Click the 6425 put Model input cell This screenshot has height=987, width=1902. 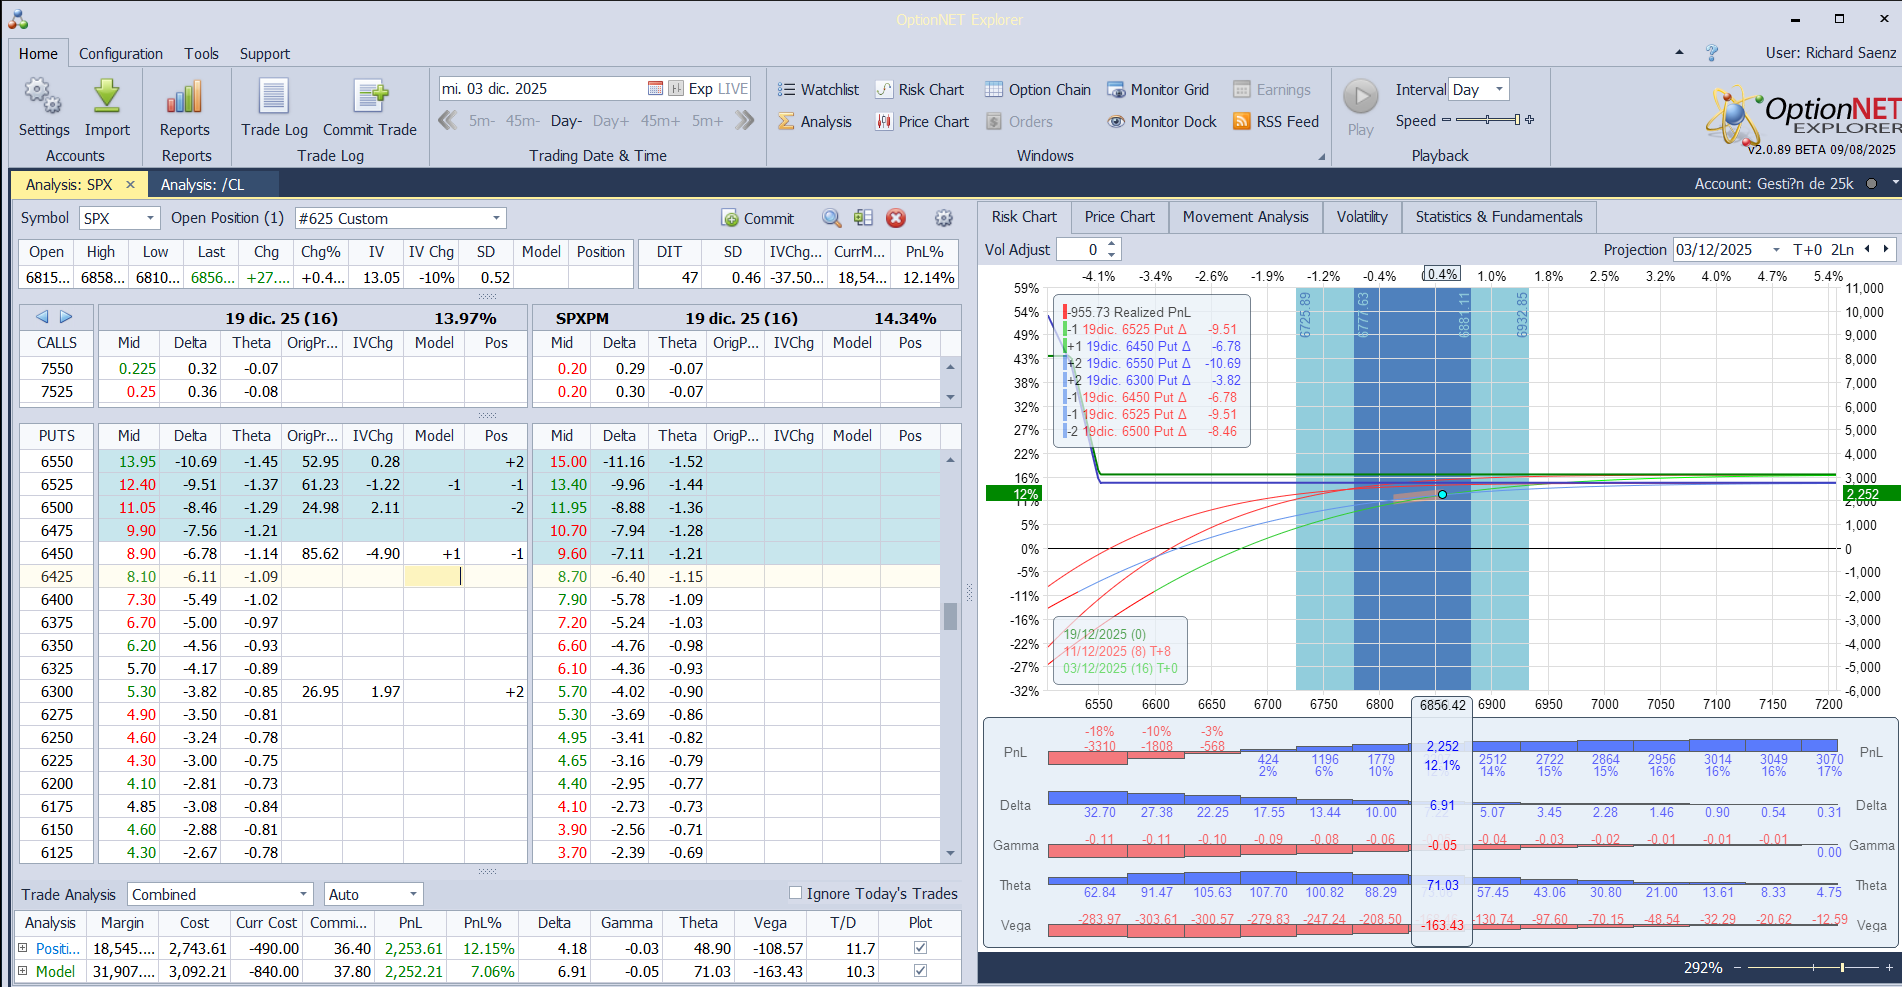(x=434, y=577)
